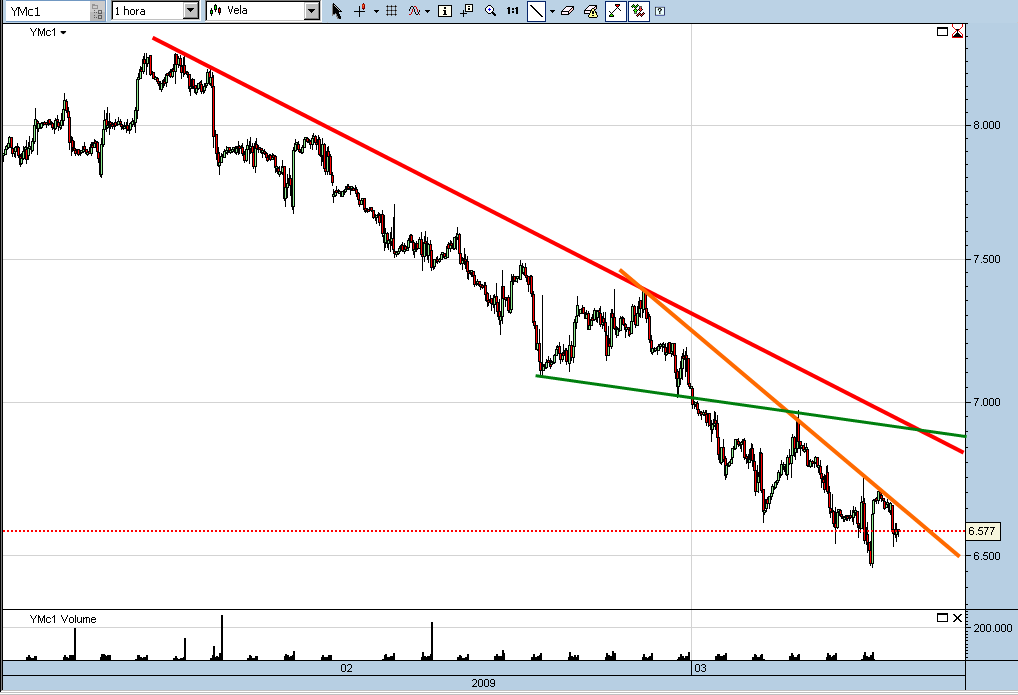Click the add analysis indicator icon
The height and width of the screenshot is (695, 1018).
(x=414, y=11)
